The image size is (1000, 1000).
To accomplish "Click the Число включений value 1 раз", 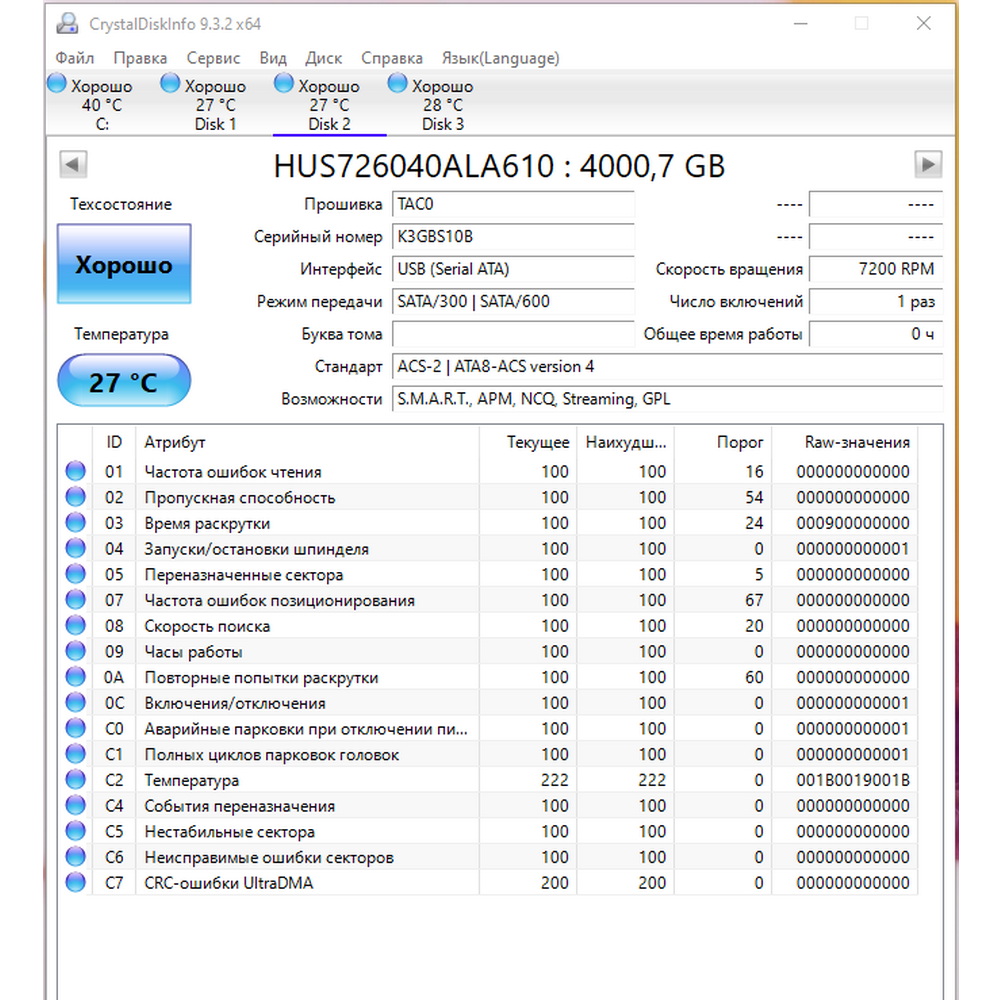I will 876,302.
